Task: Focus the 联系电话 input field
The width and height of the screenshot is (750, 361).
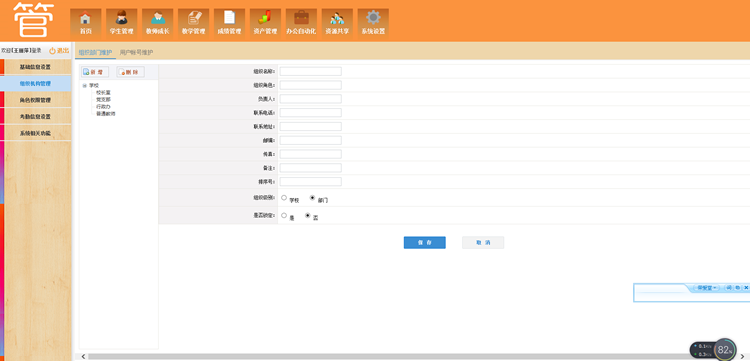Action: (x=310, y=113)
